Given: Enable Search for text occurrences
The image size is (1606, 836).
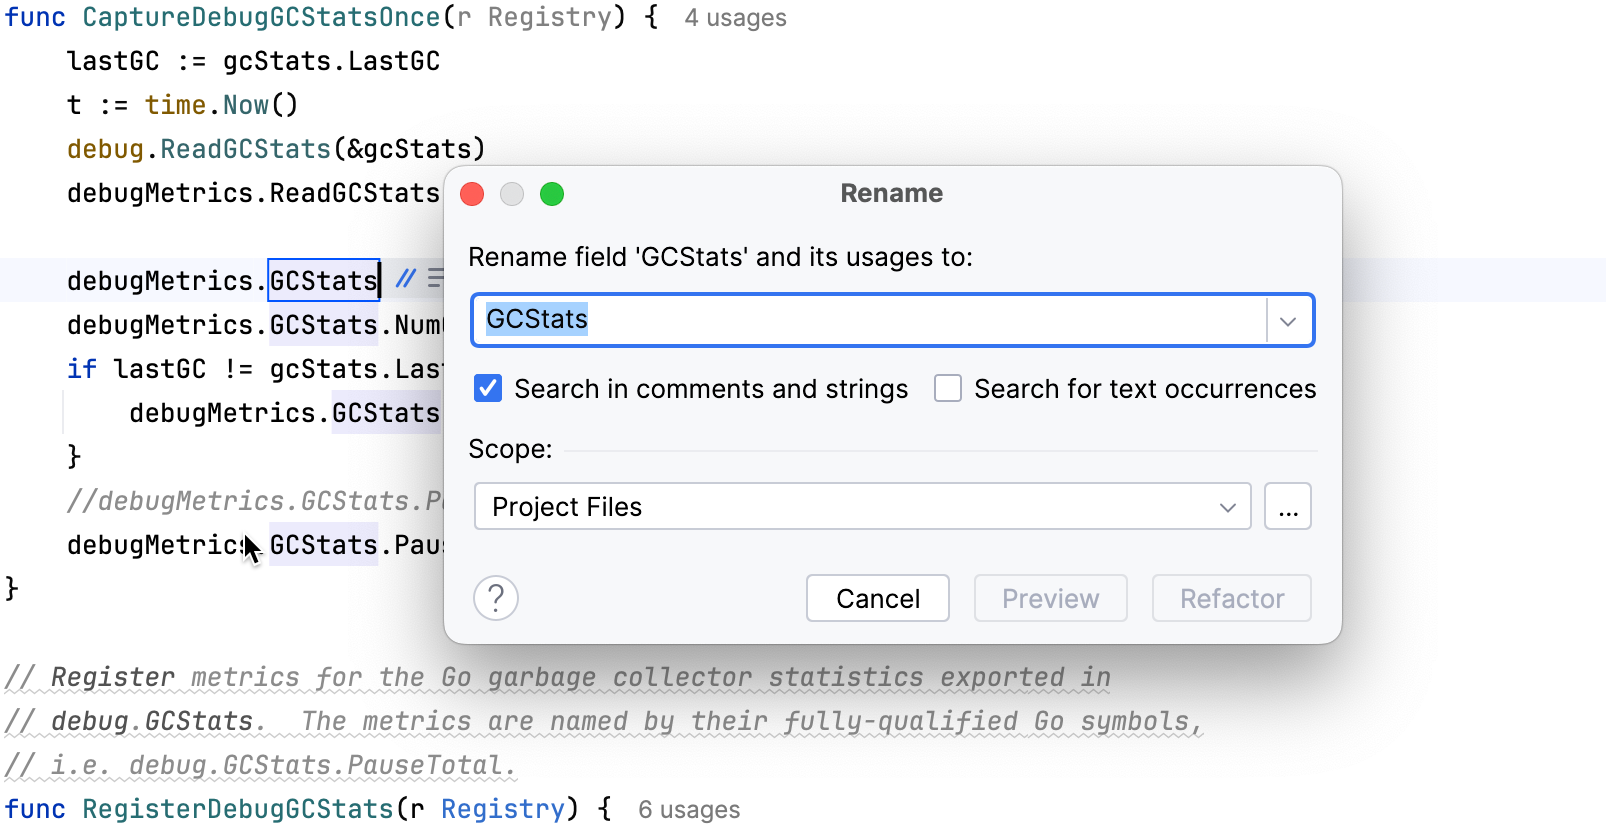Looking at the screenshot, I should click(x=948, y=389).
